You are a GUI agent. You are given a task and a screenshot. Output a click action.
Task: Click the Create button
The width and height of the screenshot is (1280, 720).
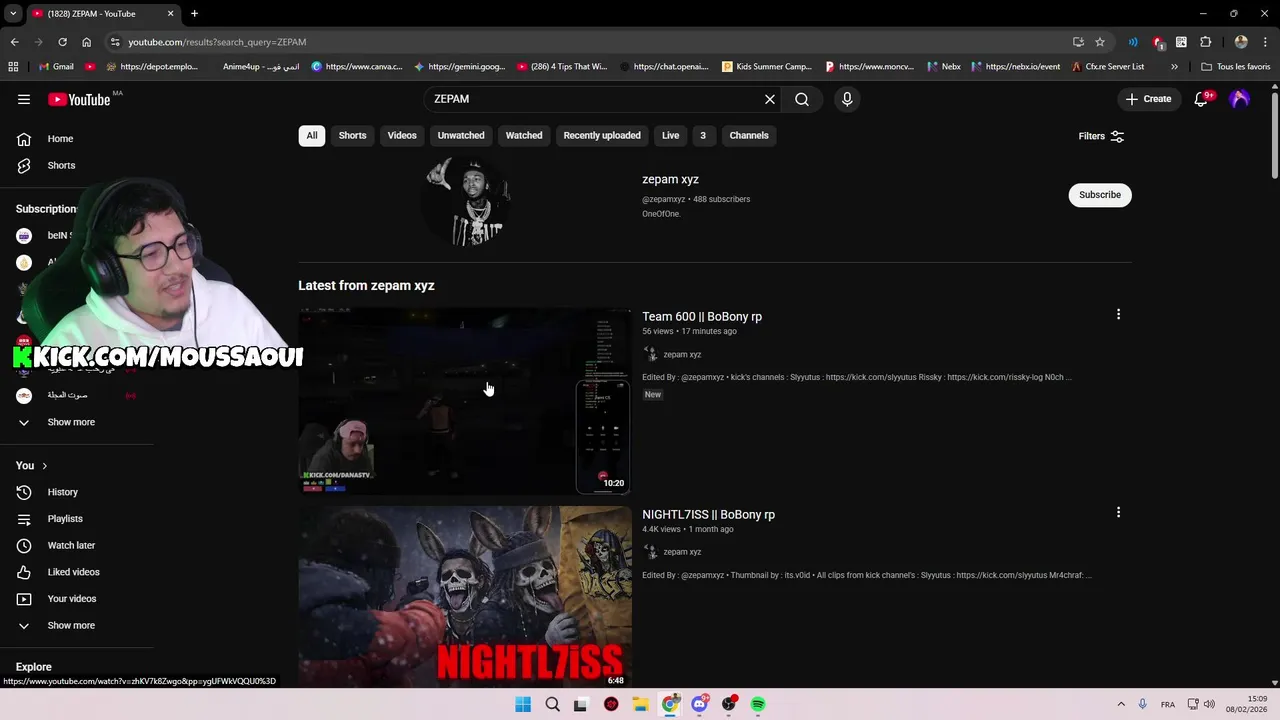tap(1148, 99)
